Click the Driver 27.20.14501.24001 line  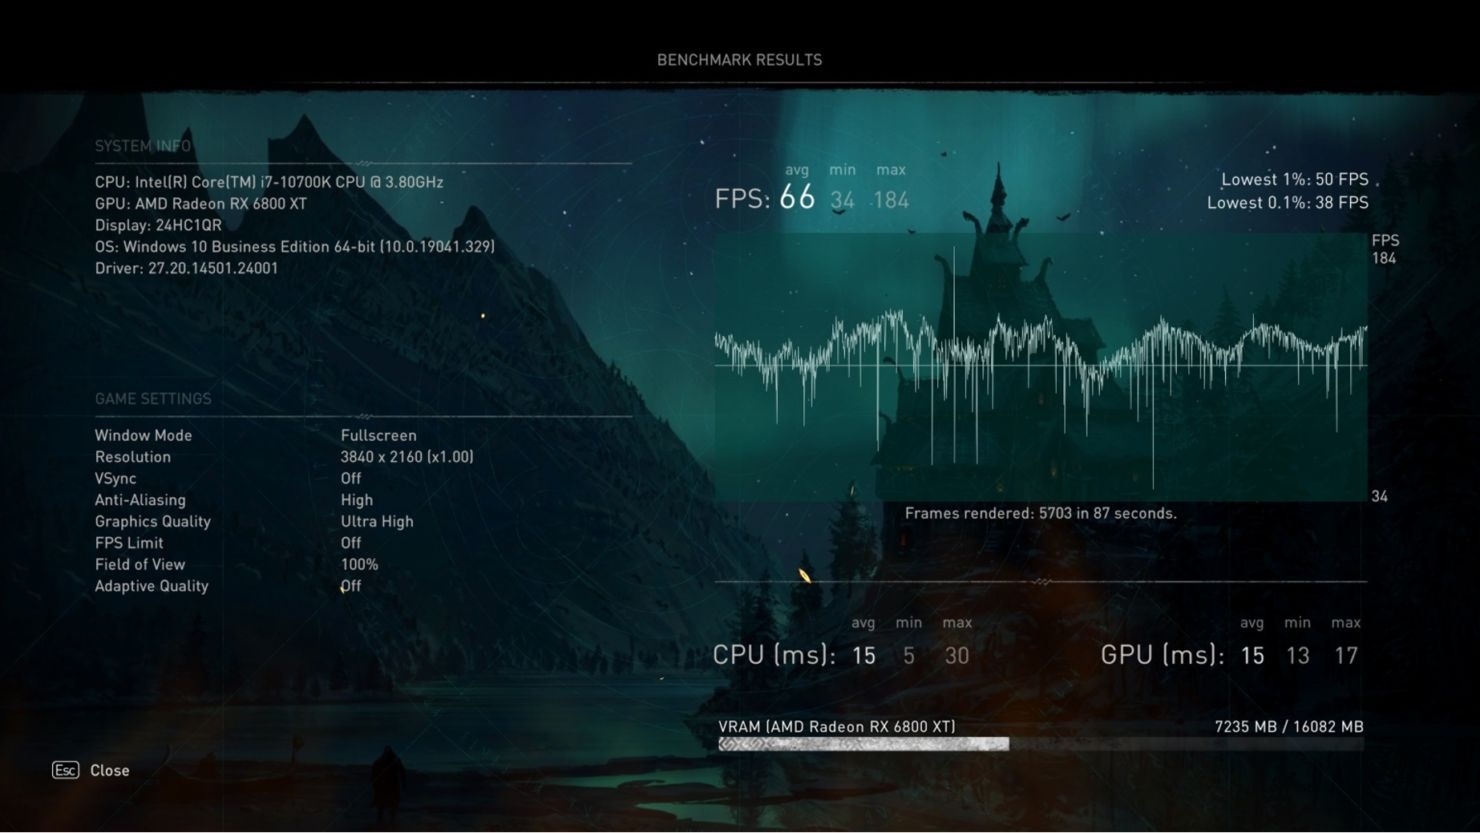tap(187, 268)
